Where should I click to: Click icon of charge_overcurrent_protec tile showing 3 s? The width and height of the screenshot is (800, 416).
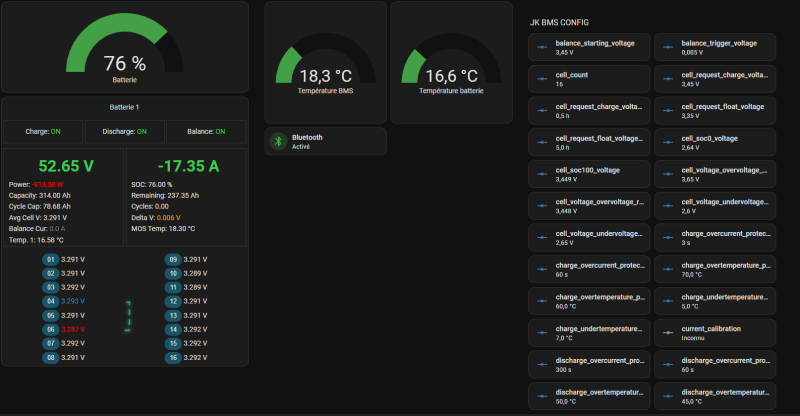(x=668, y=237)
